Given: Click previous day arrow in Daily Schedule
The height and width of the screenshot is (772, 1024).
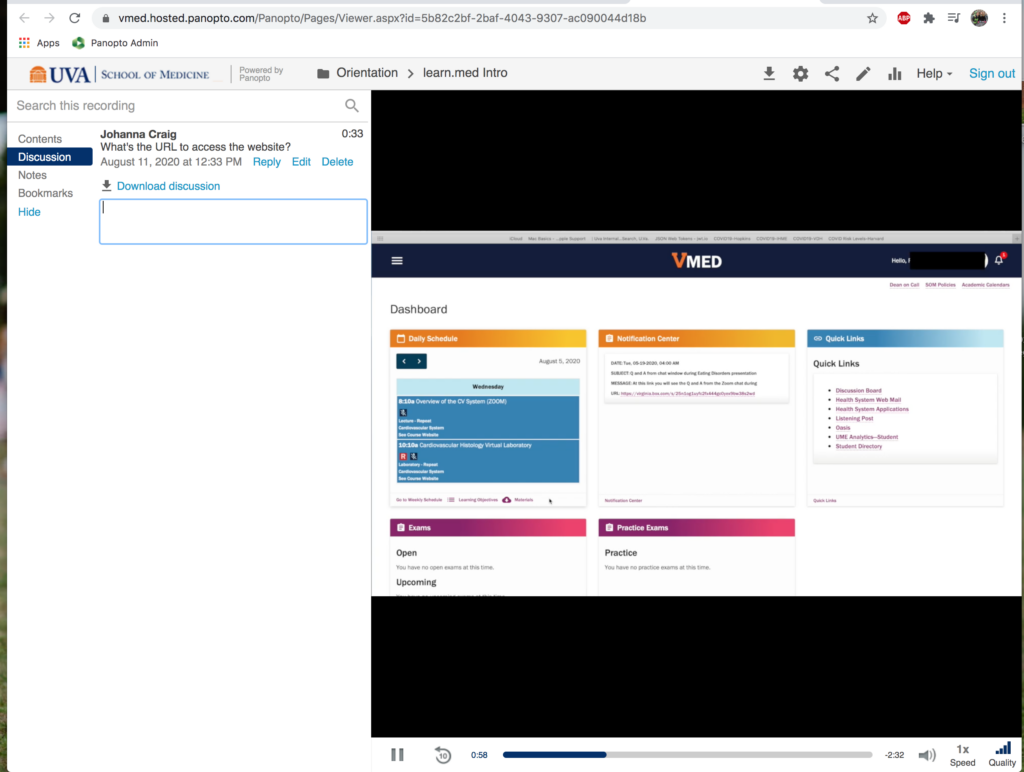Looking at the screenshot, I should tap(404, 361).
